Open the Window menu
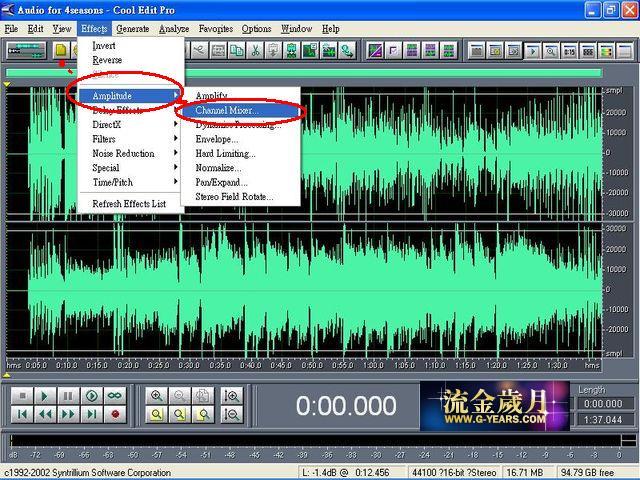The image size is (640, 480). (296, 29)
